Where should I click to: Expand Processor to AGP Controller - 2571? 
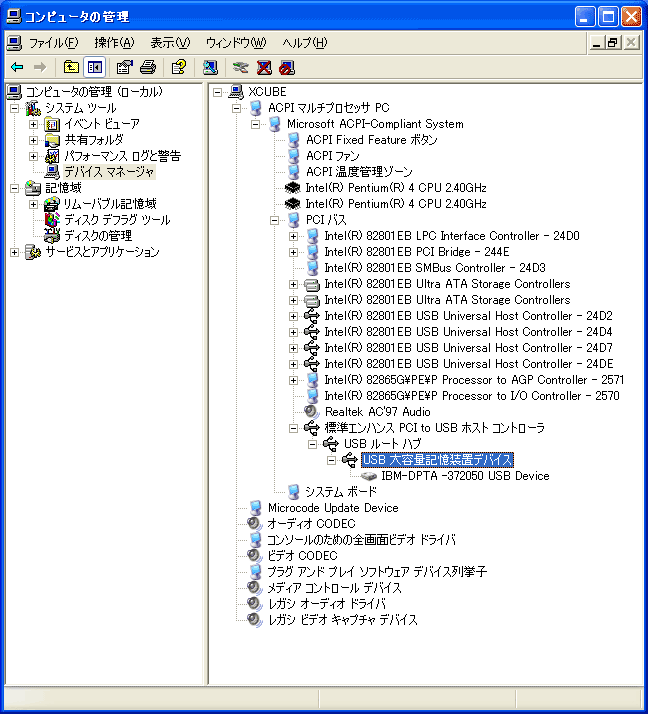(293, 380)
